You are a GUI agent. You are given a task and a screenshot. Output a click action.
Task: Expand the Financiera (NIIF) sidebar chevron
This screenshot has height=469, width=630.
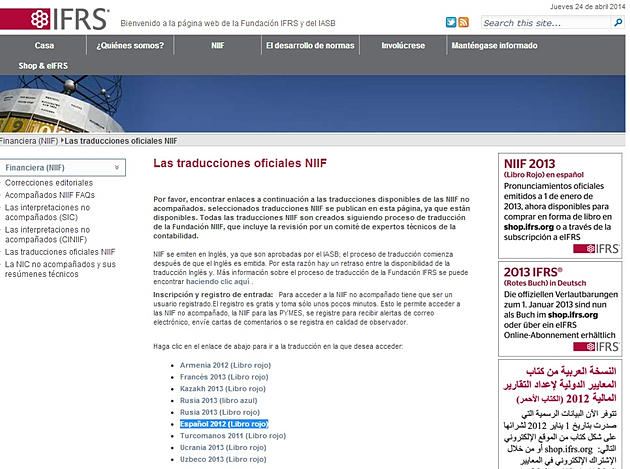(x=117, y=167)
